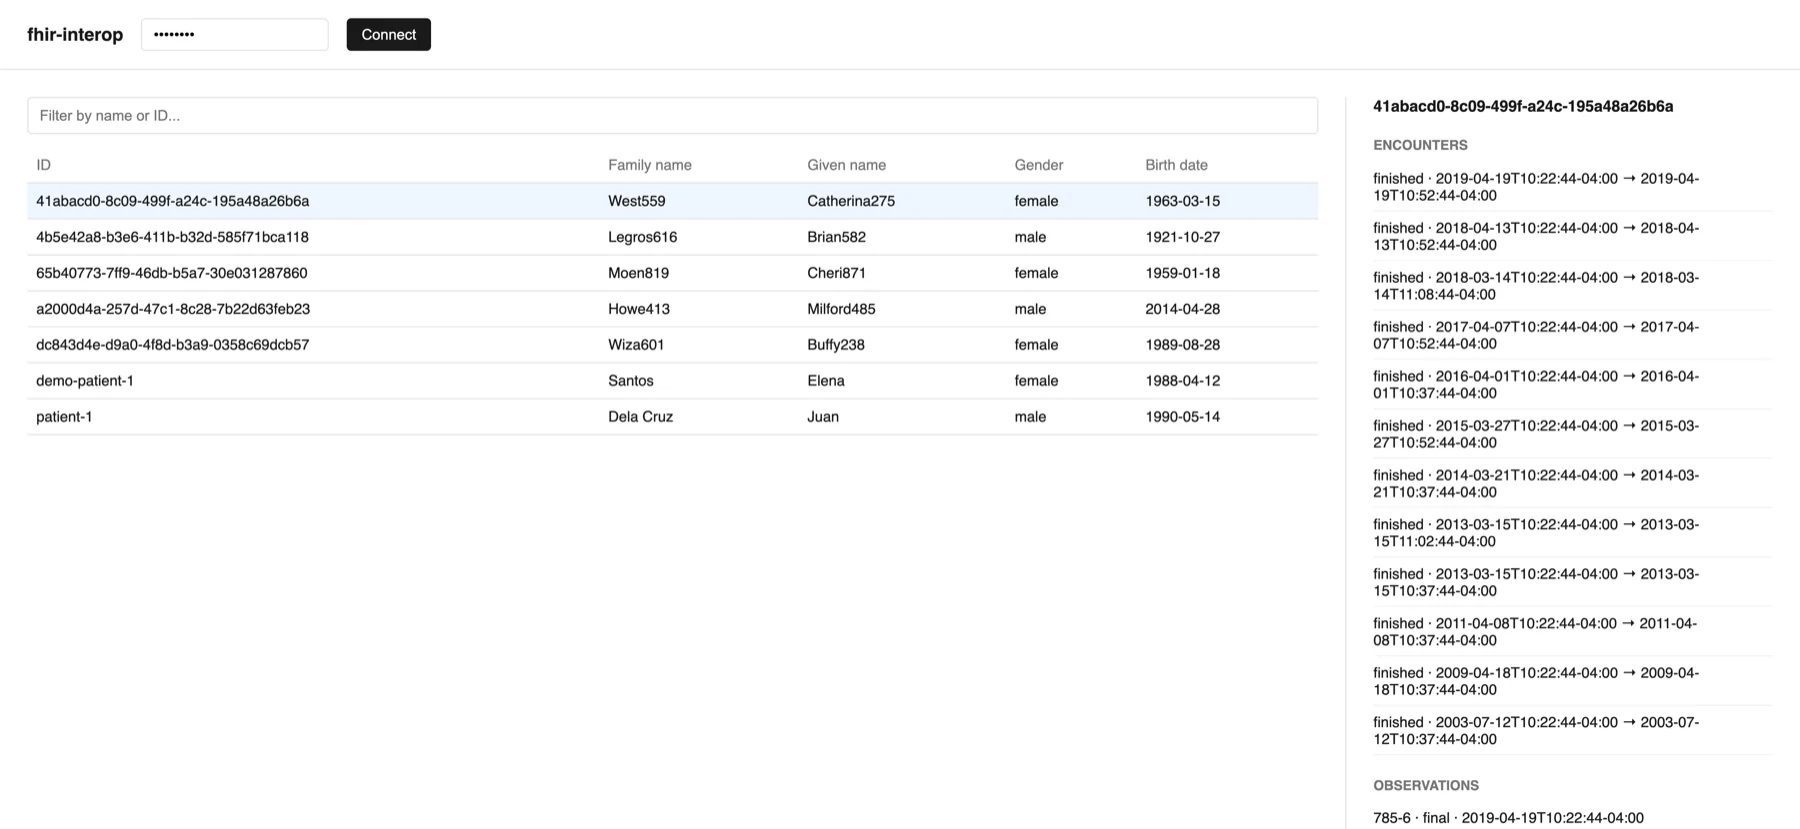
Task: Click the Gender column header
Action: [1039, 165]
